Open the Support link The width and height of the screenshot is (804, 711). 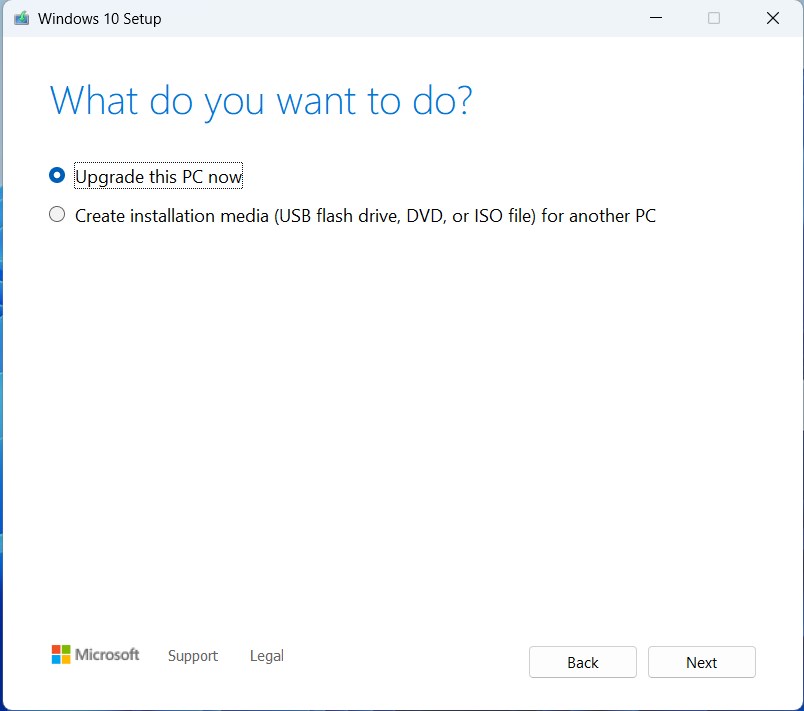coord(193,656)
